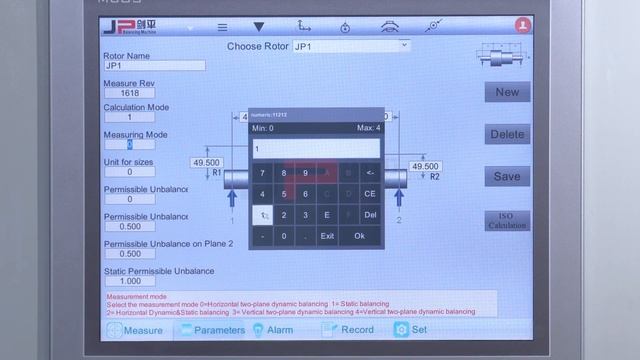640x360 pixels.
Task: Tap the 8 key on the numeric keypad
Action: click(284, 173)
